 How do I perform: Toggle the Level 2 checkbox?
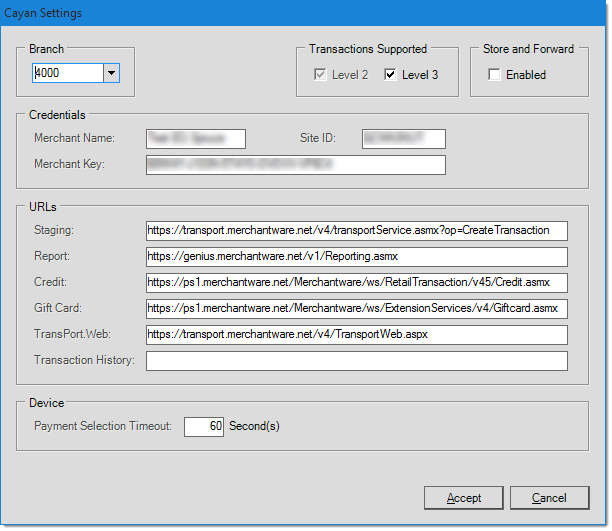(x=320, y=75)
